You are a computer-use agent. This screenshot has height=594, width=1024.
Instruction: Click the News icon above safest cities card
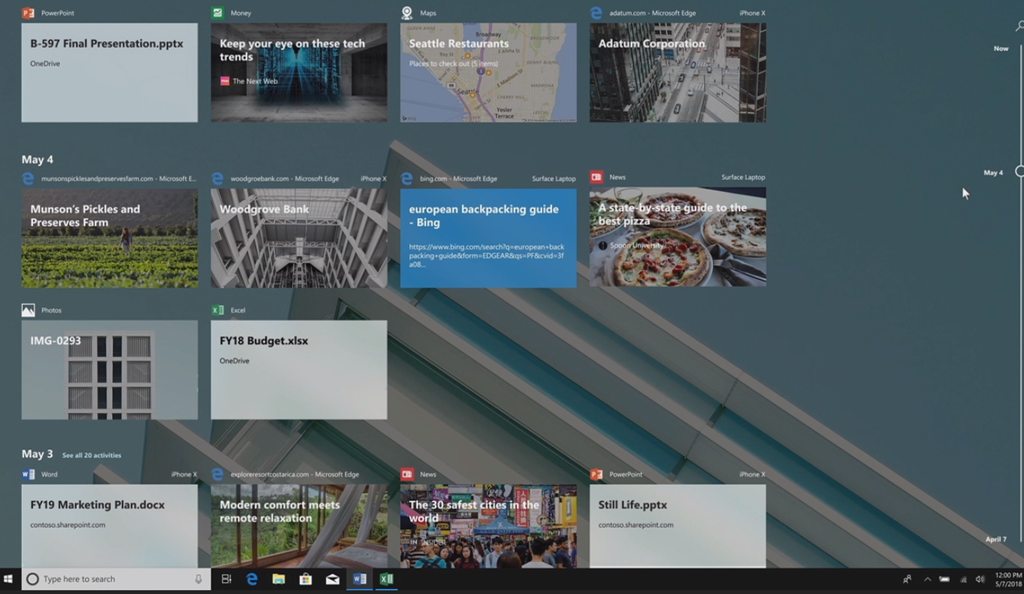click(407, 474)
